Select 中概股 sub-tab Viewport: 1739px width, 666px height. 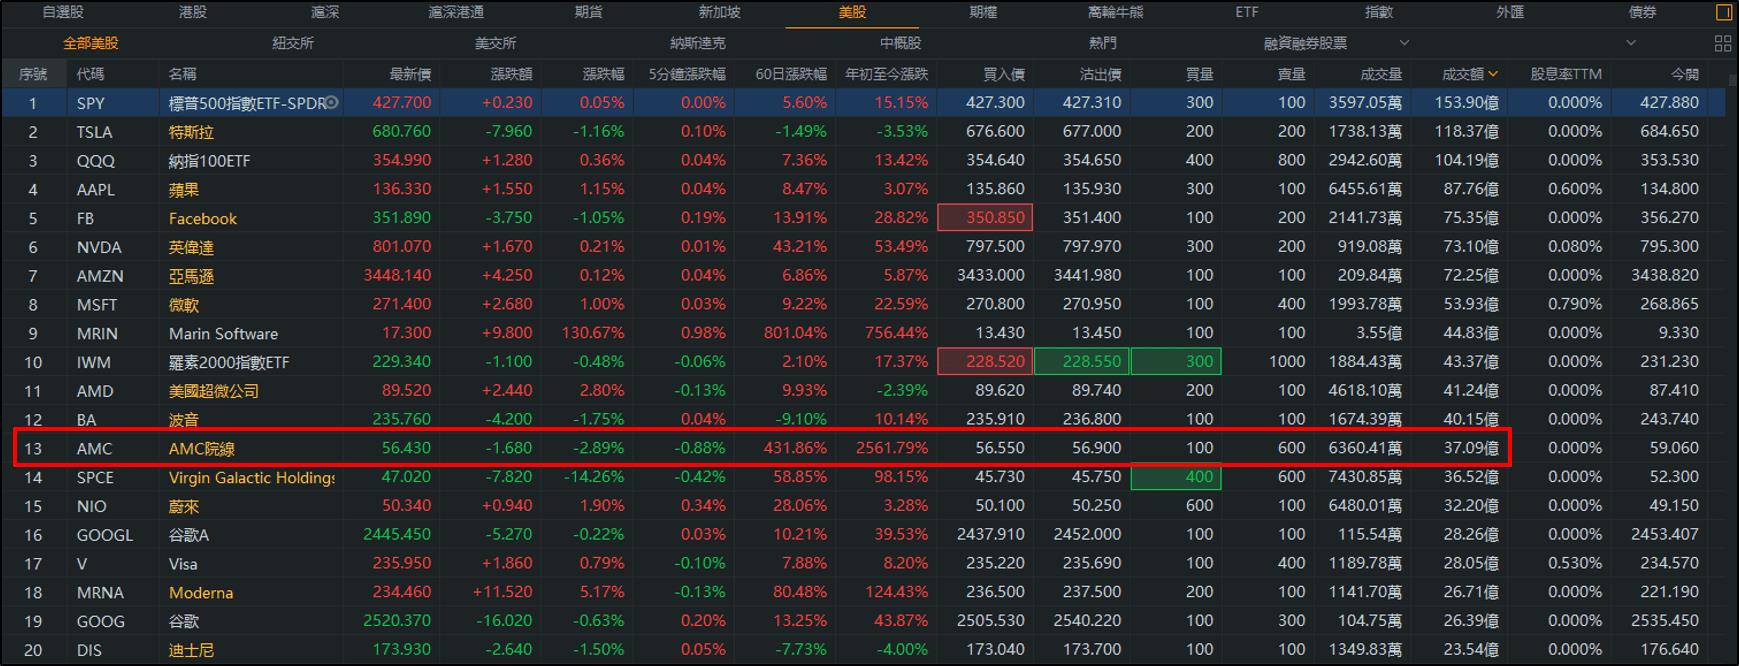click(901, 43)
